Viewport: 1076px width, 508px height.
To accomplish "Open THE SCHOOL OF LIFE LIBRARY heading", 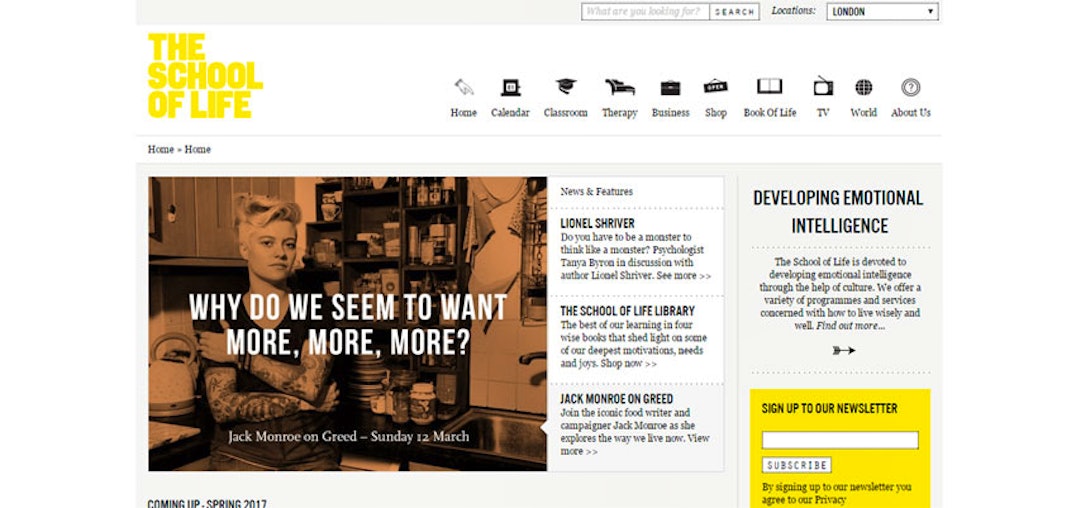I will pos(627,311).
